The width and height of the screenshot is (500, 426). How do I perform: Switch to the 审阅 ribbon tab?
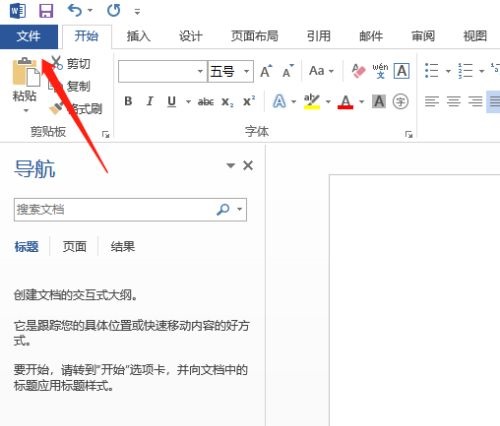[x=423, y=36]
